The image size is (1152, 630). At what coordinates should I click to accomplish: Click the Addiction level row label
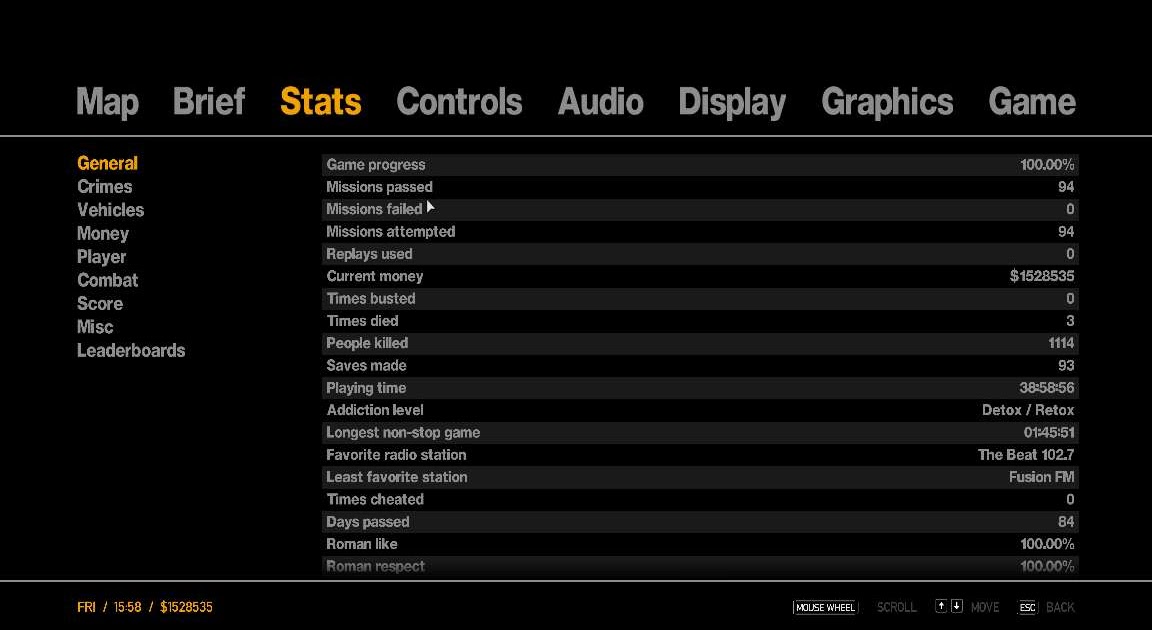[375, 410]
